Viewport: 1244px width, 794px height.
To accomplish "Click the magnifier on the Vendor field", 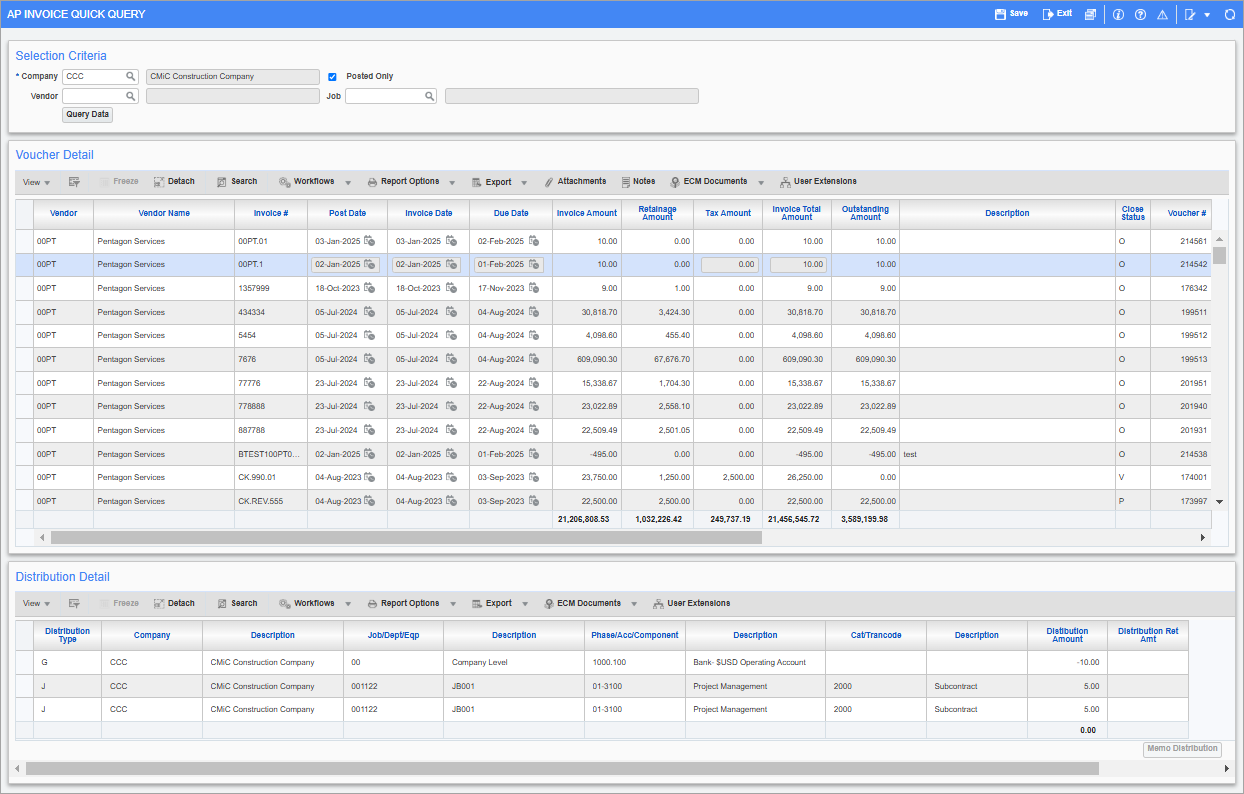I will [x=131, y=96].
